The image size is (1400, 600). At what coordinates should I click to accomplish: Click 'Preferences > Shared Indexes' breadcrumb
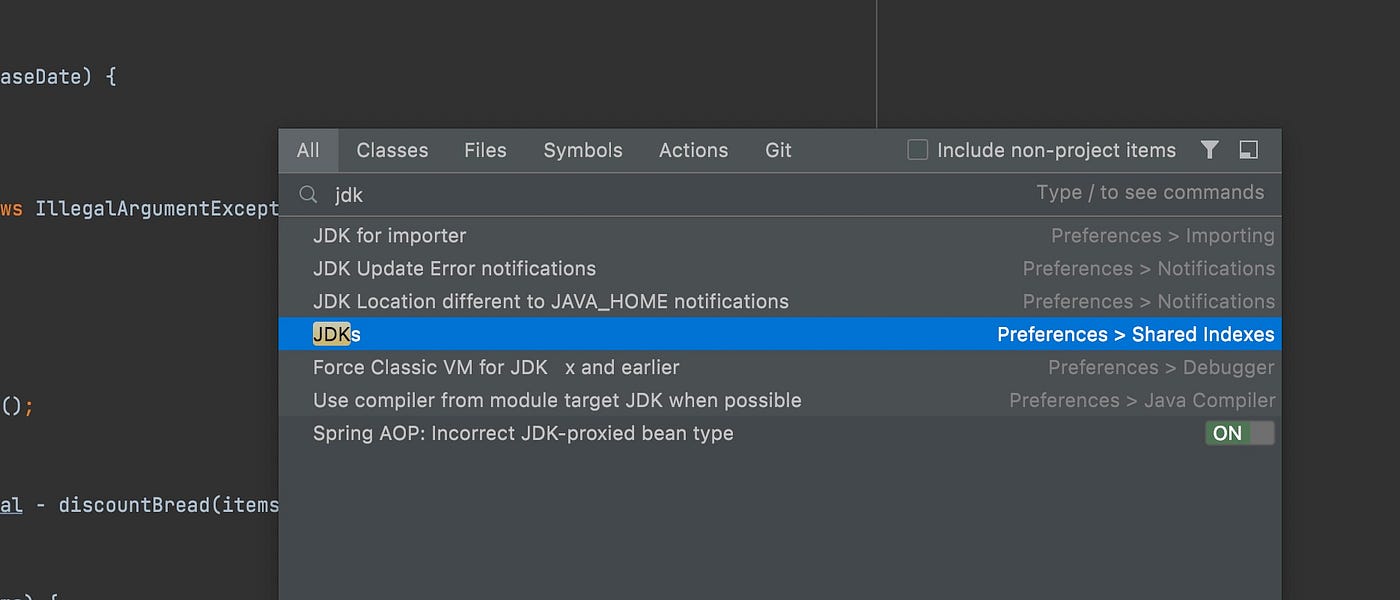[x=1135, y=334]
